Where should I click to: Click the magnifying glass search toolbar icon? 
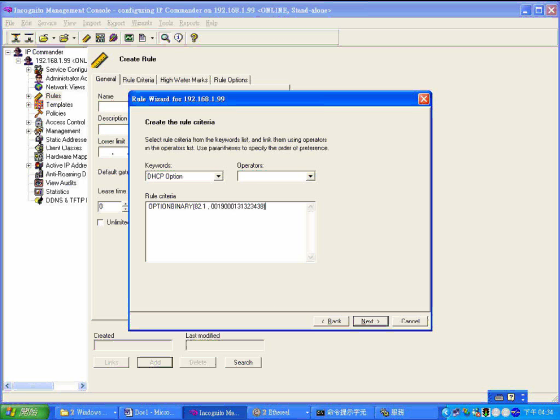(x=165, y=38)
